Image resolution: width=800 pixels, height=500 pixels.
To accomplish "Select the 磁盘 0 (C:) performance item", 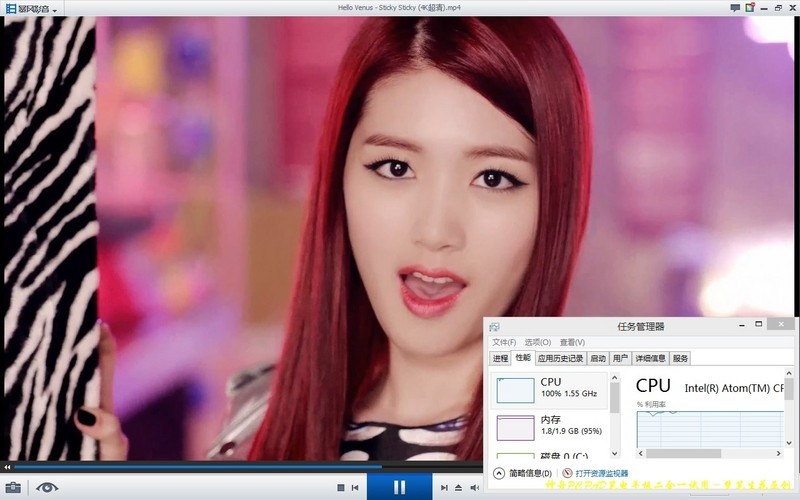I will pos(549,454).
